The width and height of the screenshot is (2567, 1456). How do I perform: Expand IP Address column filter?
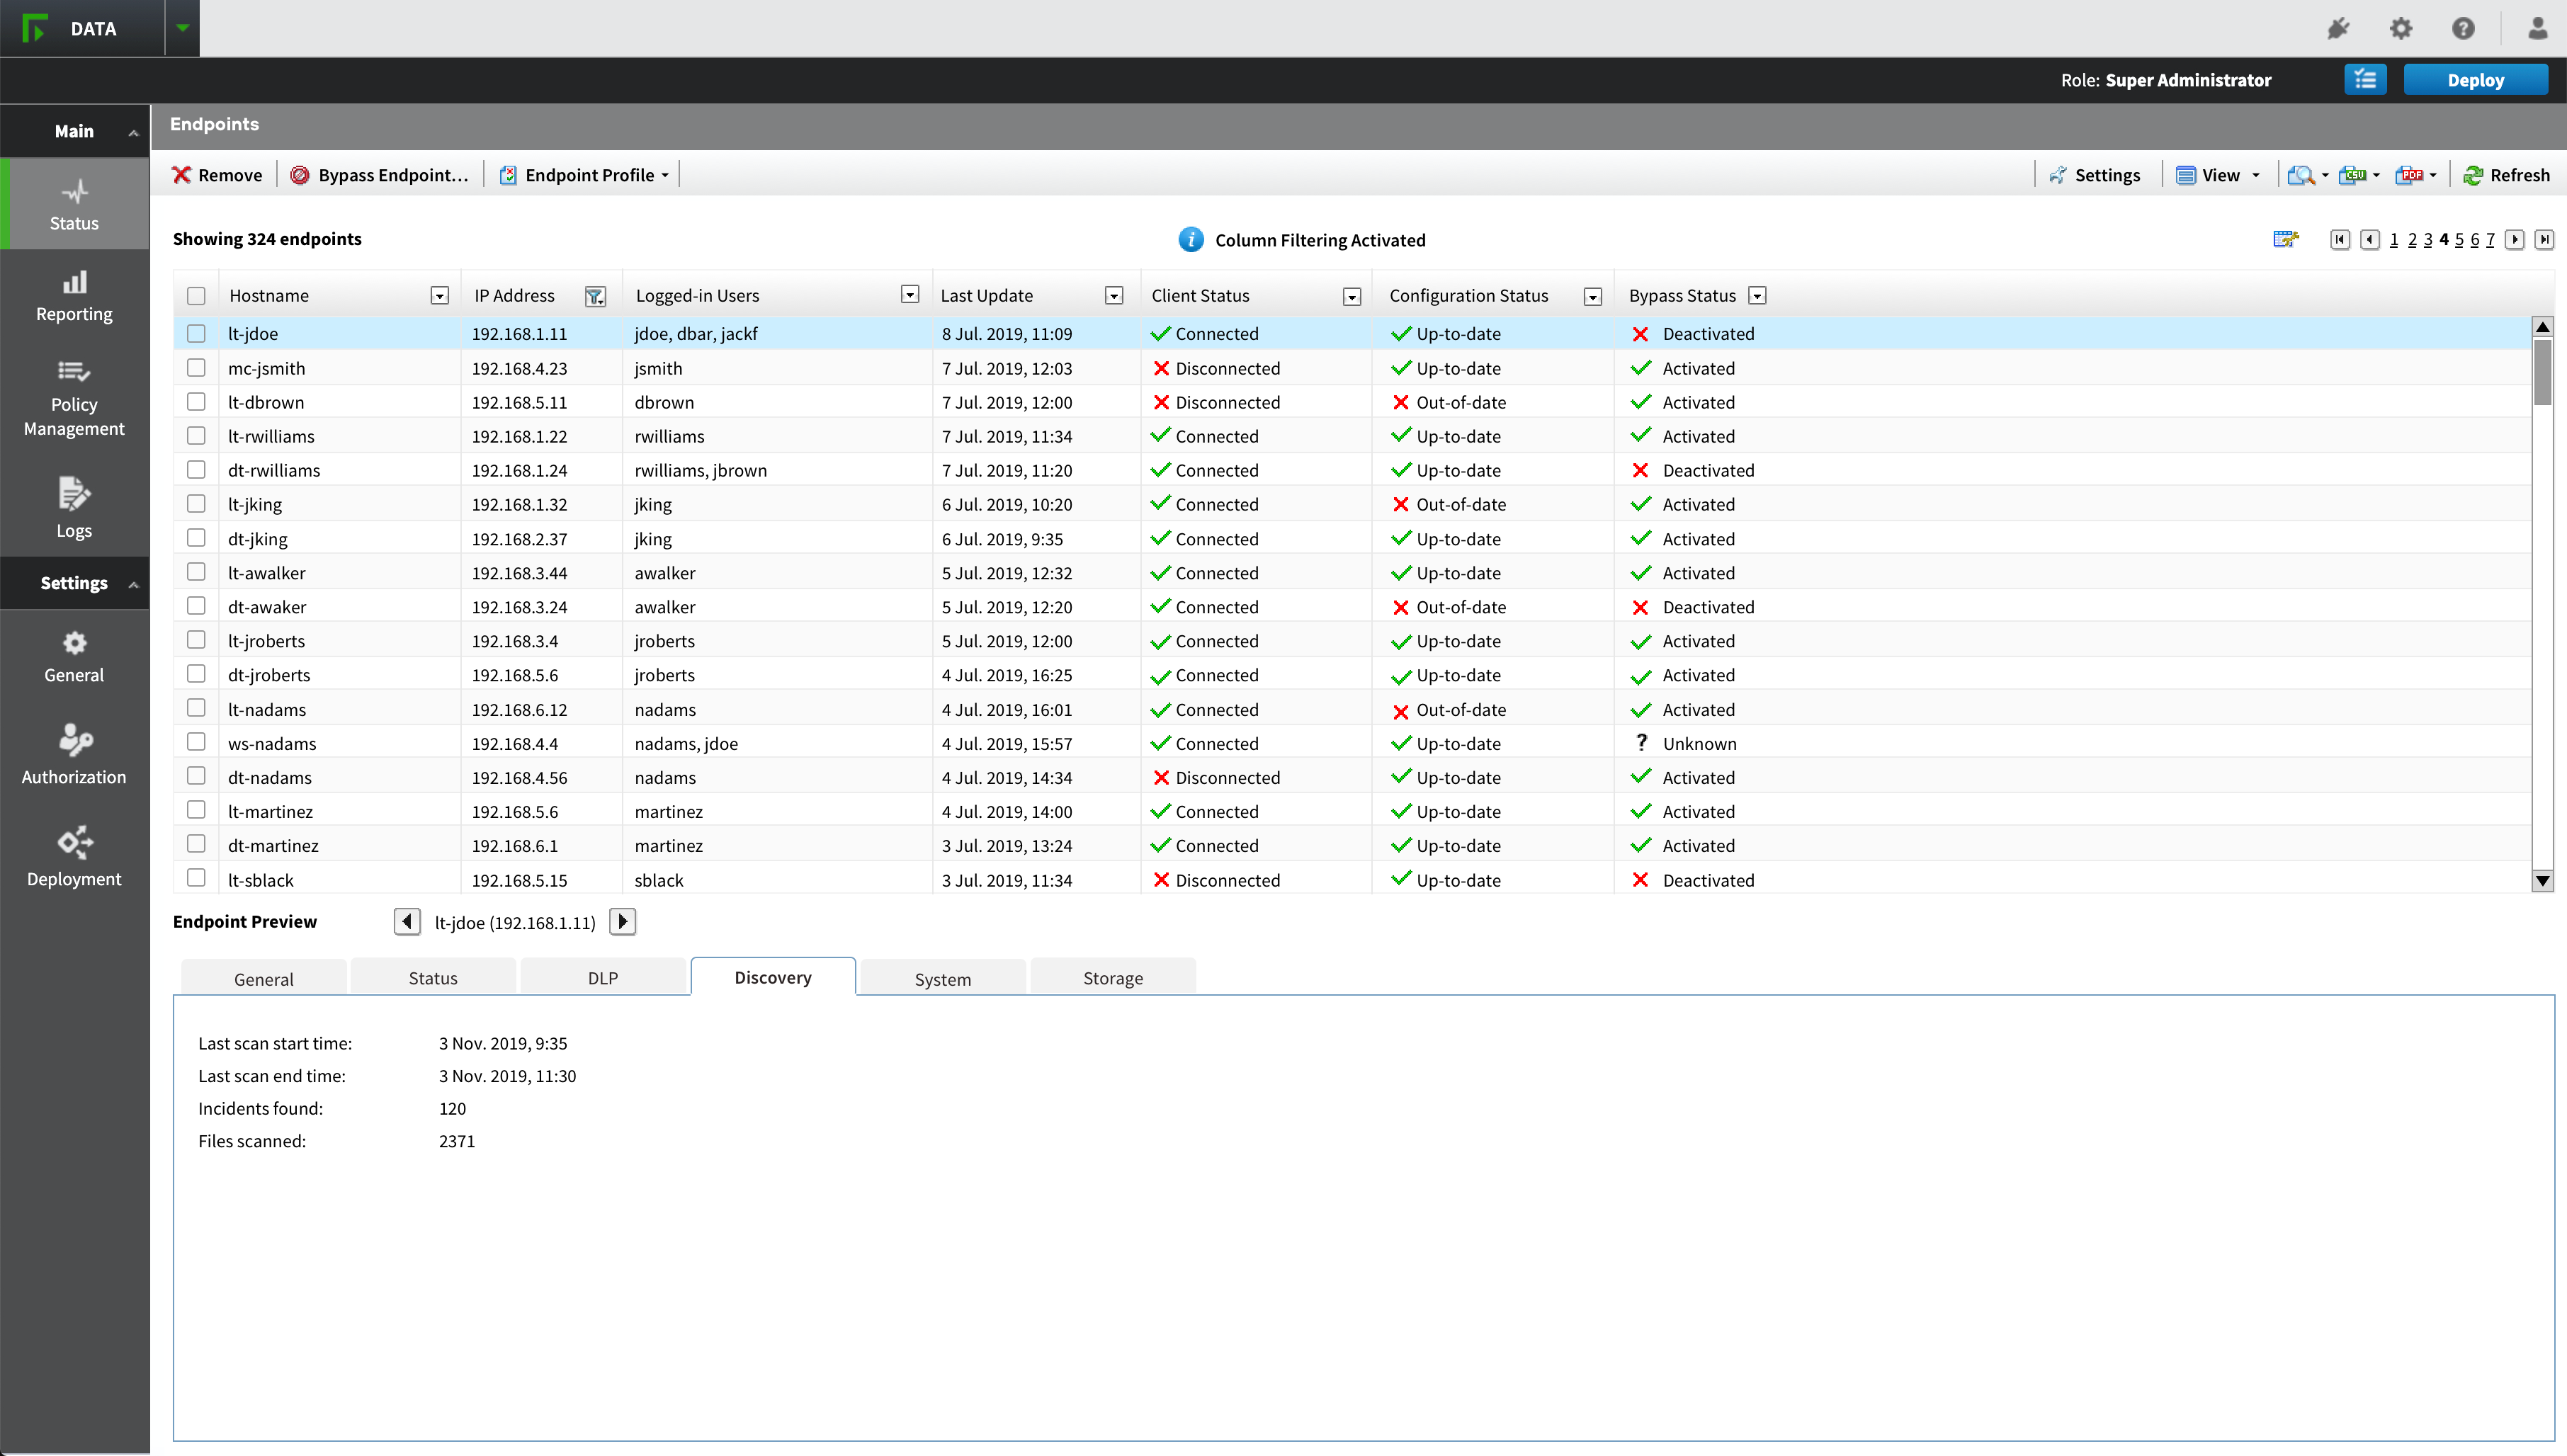[596, 296]
